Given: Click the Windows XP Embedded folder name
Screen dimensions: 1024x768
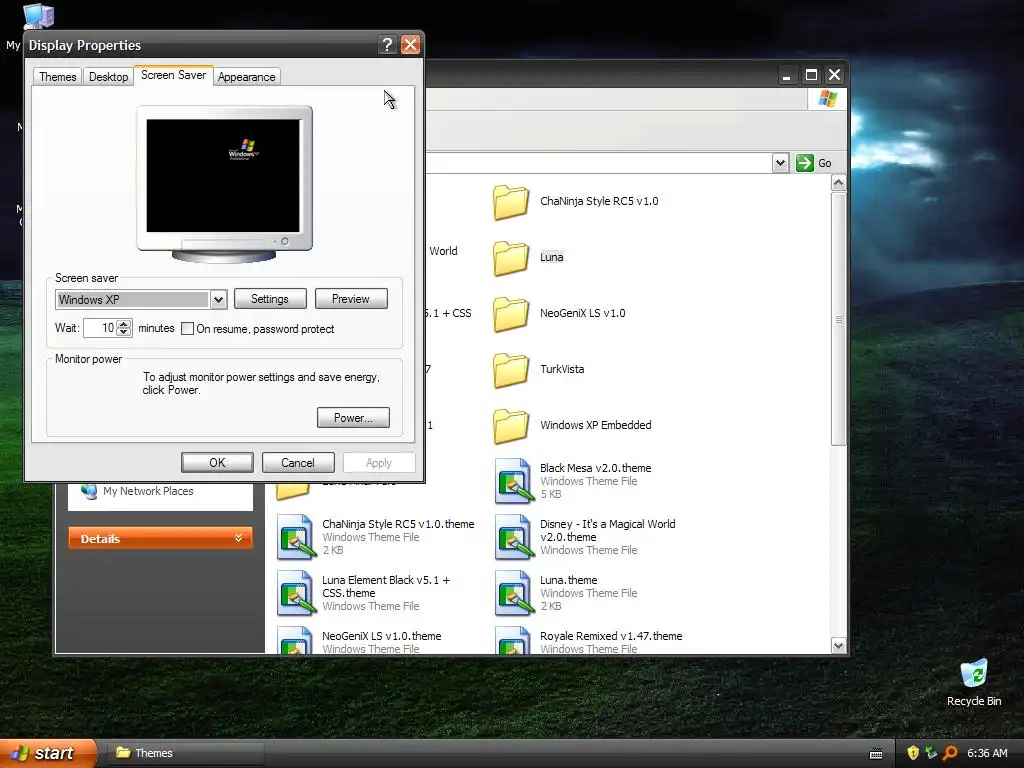Looking at the screenshot, I should coord(596,425).
